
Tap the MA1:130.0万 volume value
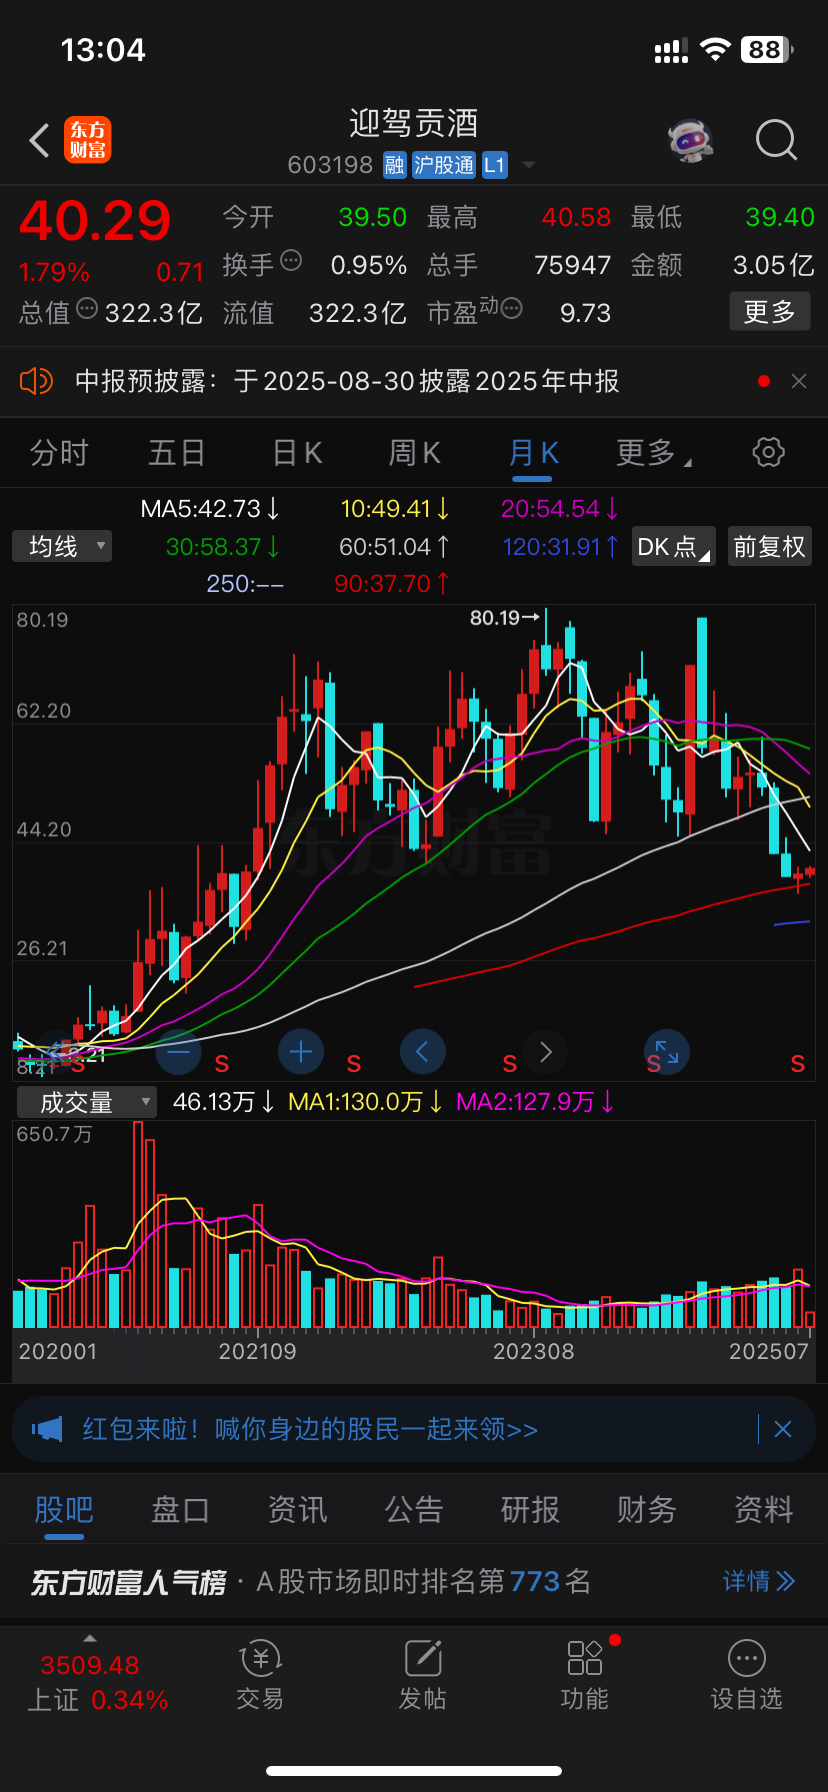click(x=366, y=1102)
